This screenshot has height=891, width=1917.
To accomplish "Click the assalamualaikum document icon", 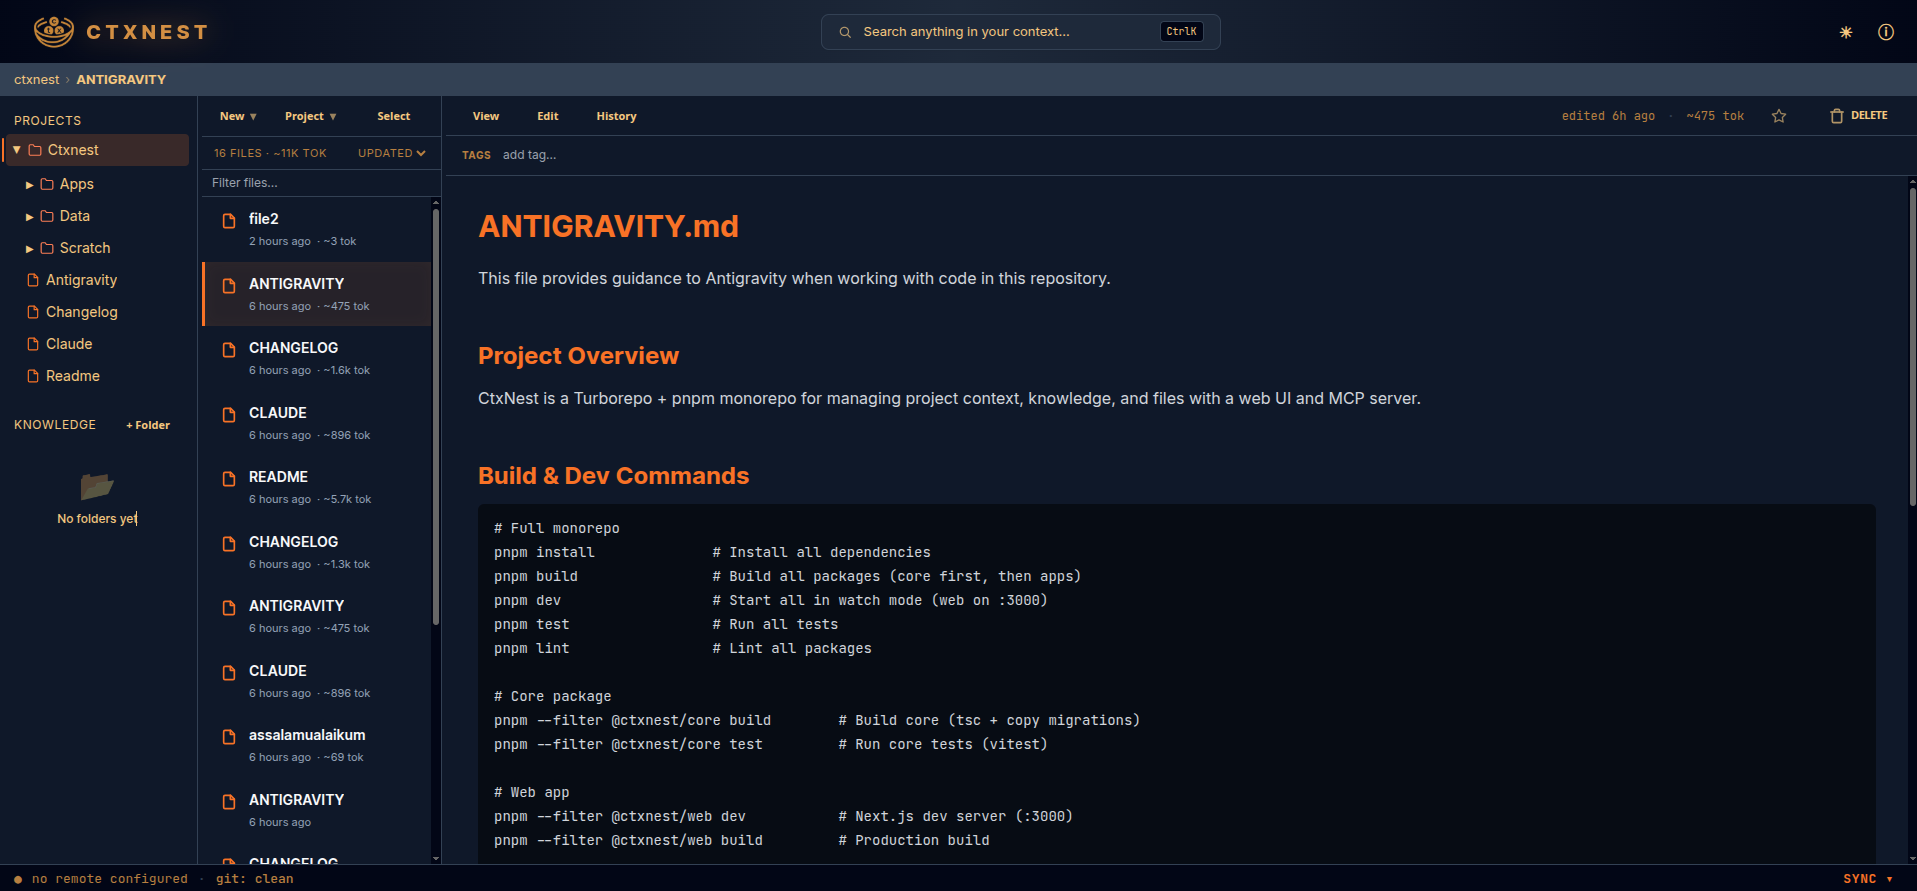I will tap(229, 736).
